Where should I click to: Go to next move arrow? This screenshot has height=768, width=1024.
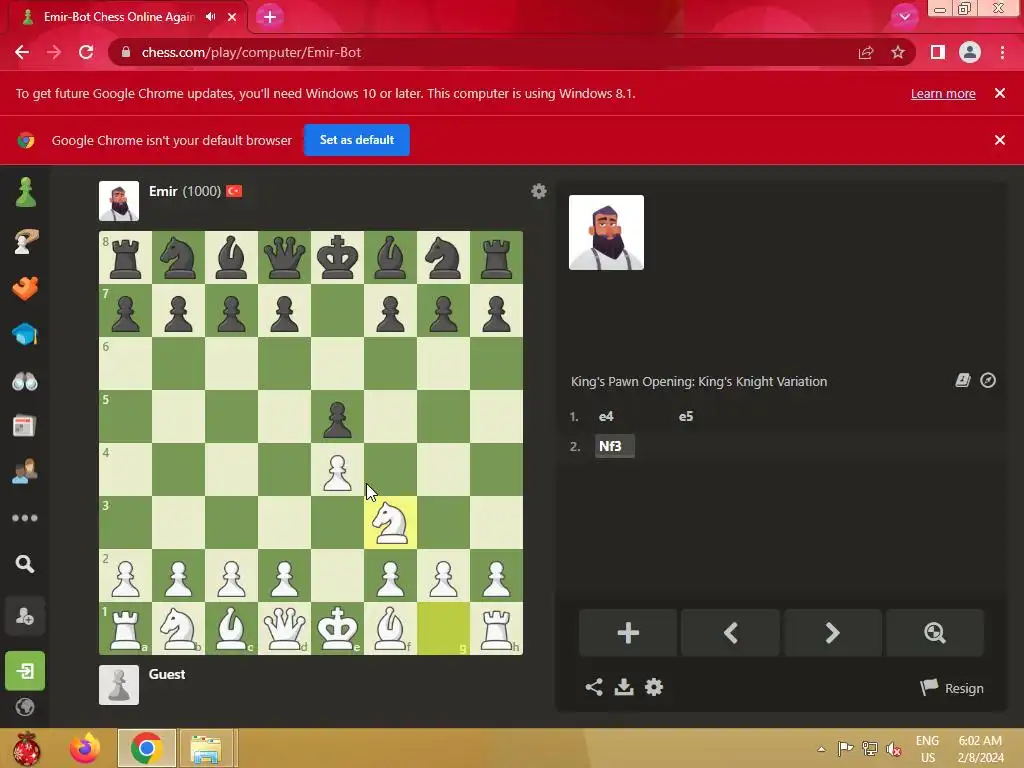coord(833,633)
